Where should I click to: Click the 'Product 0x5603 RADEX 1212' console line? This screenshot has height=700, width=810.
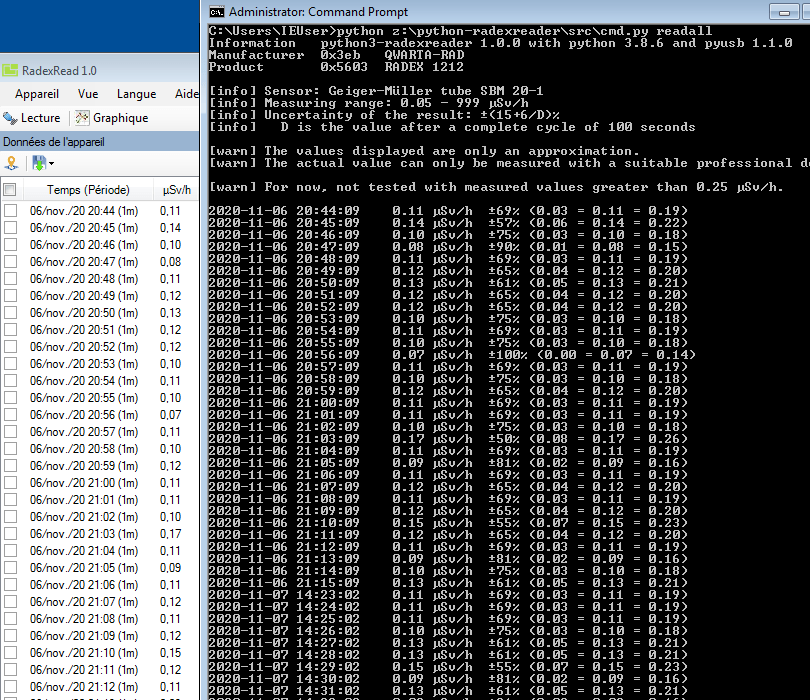click(x=336, y=67)
